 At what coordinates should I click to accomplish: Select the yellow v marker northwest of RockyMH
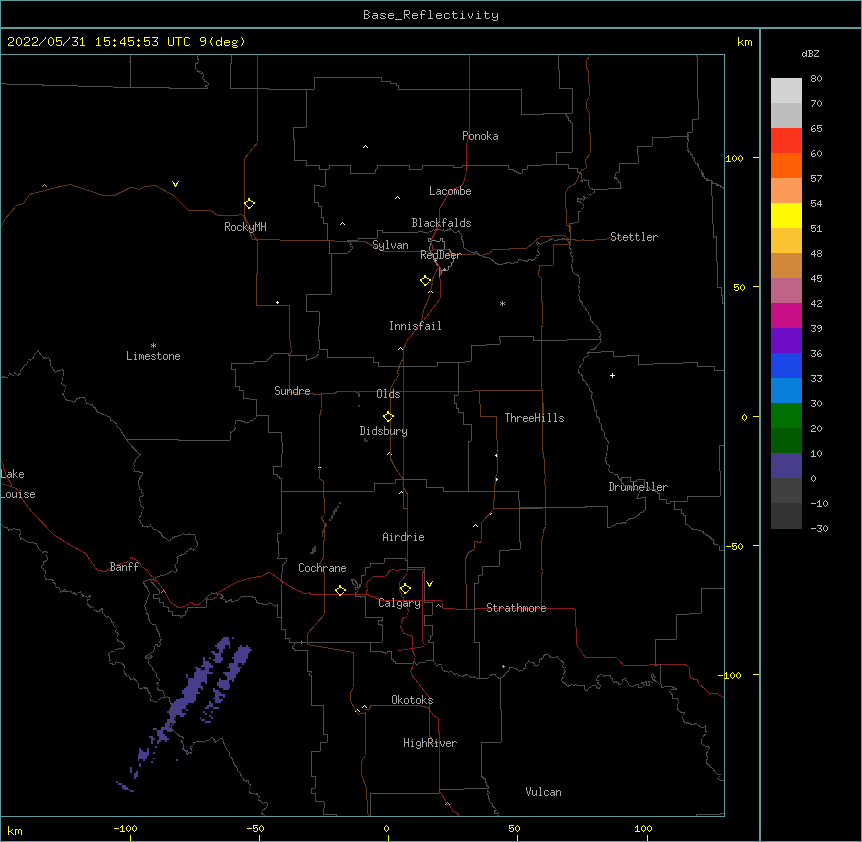(175, 184)
